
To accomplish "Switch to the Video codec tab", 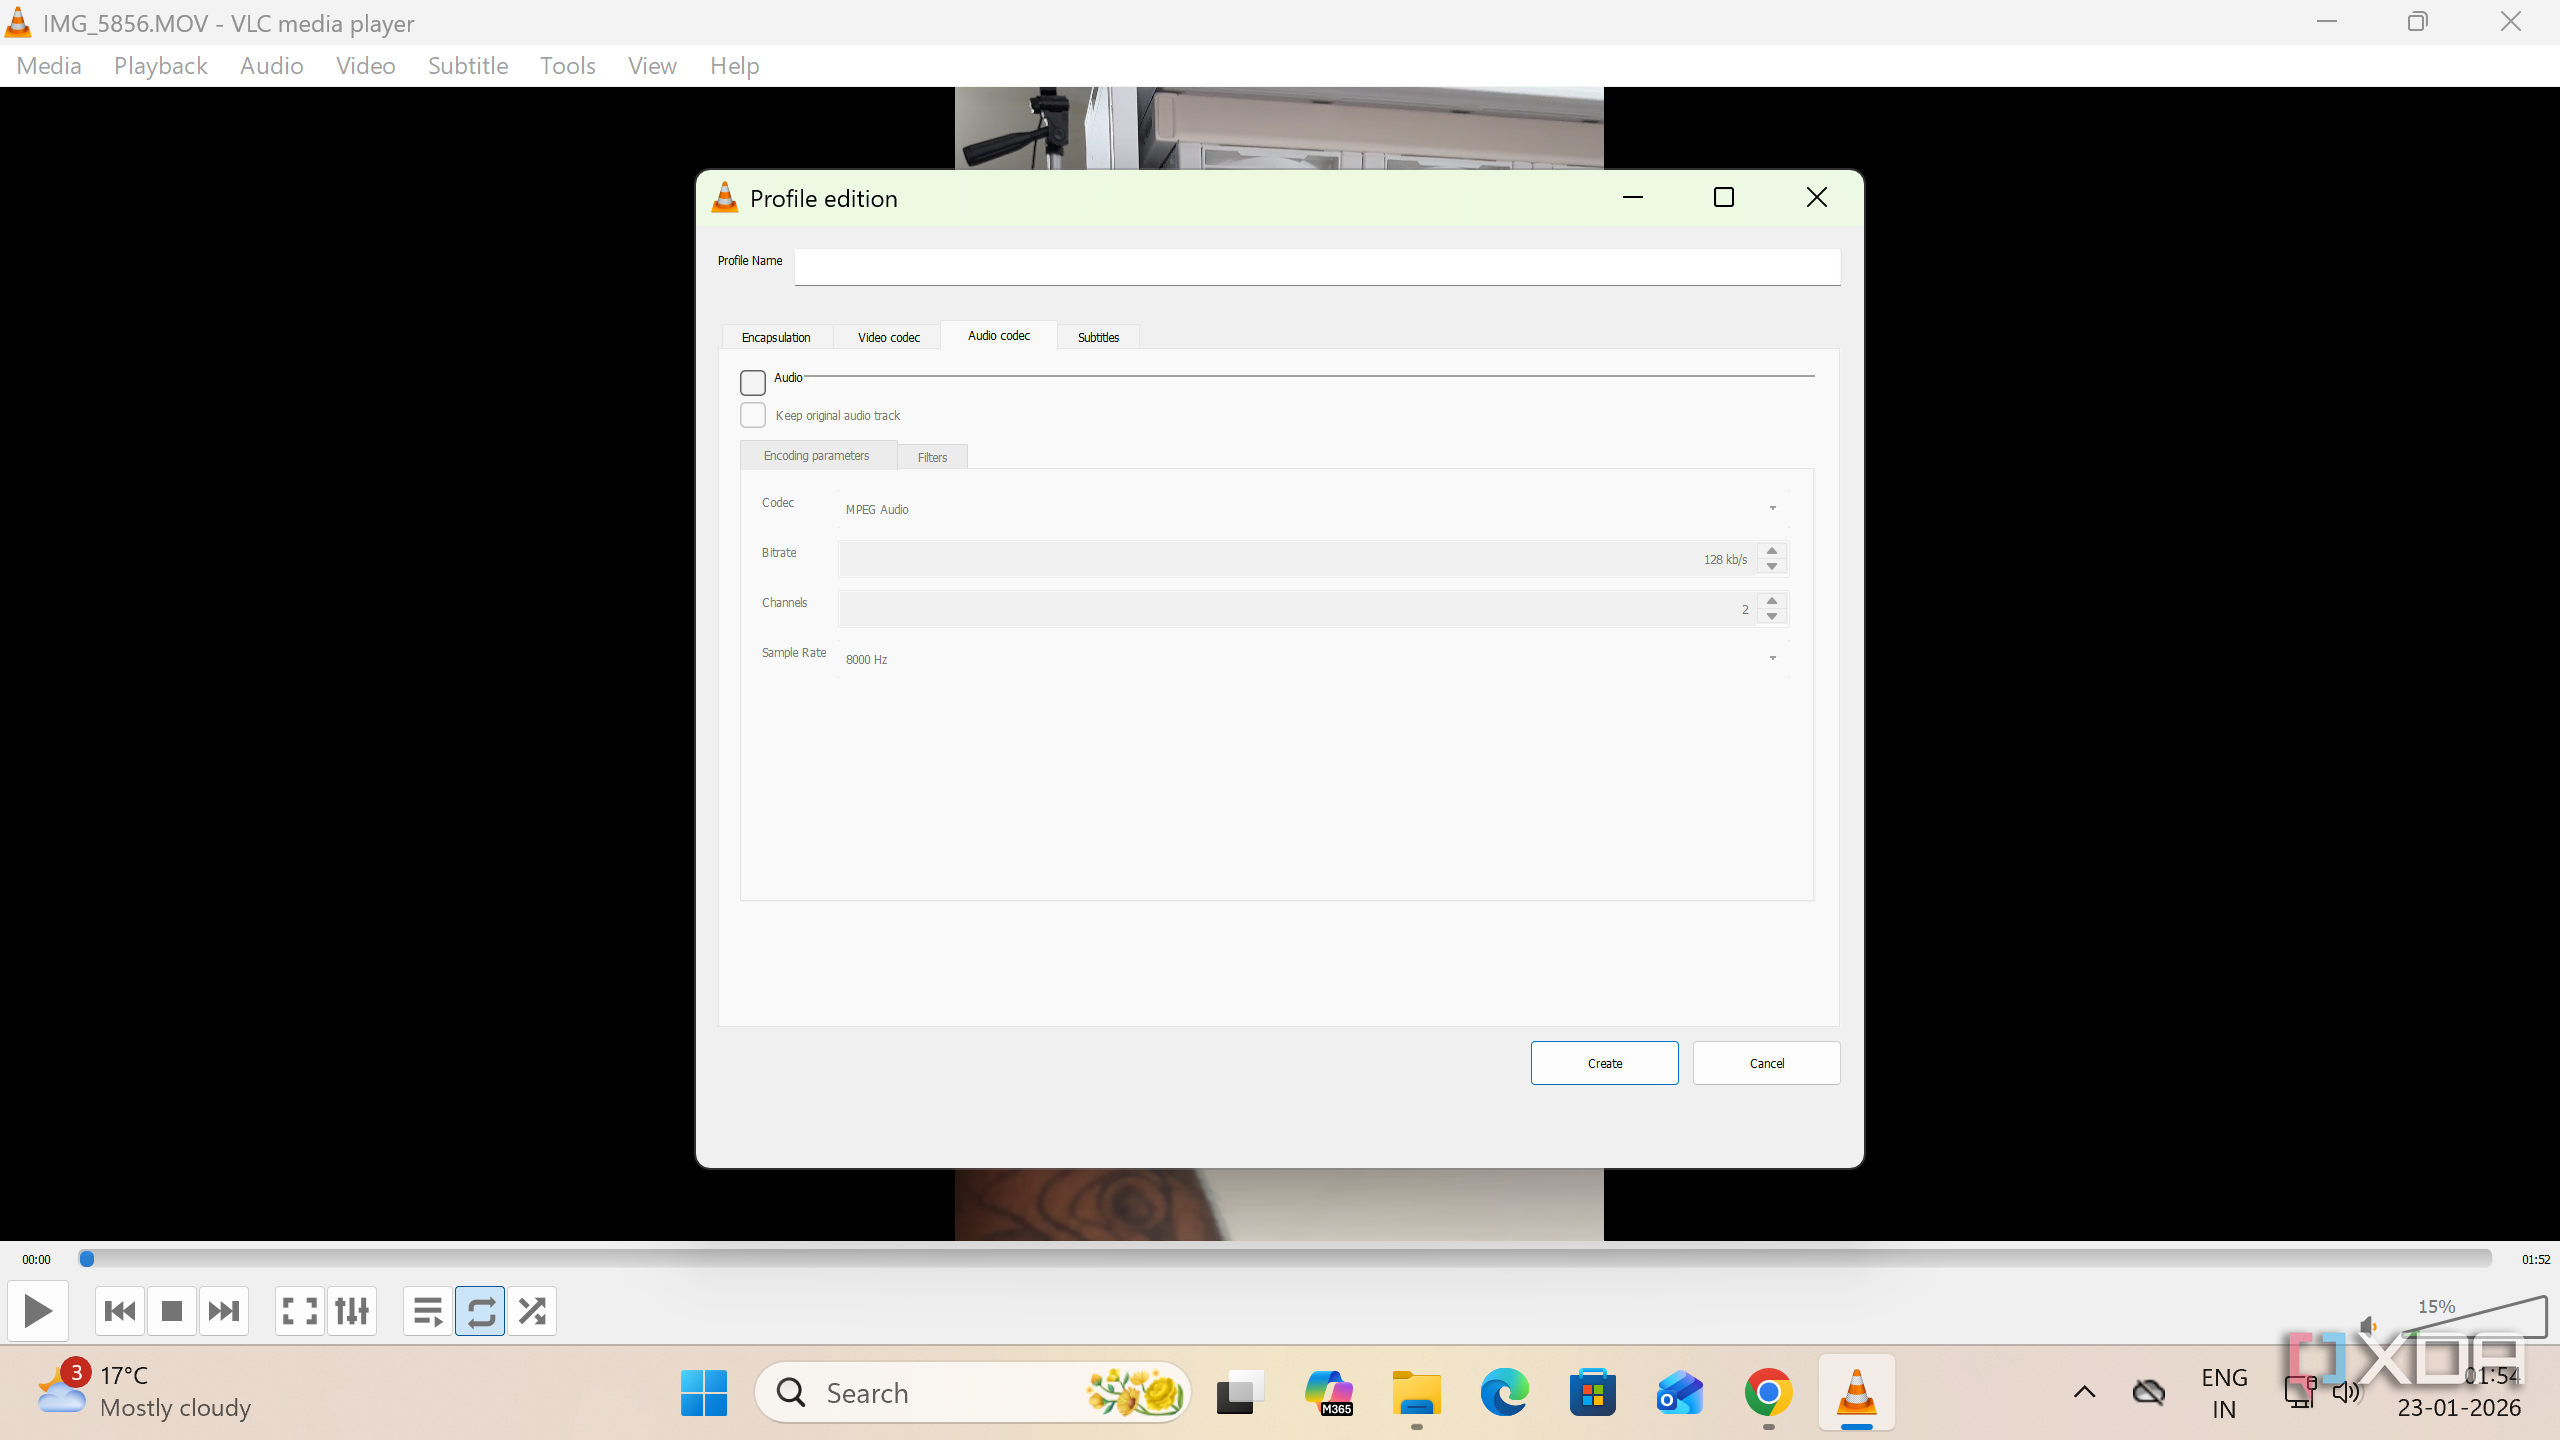I will coord(888,337).
